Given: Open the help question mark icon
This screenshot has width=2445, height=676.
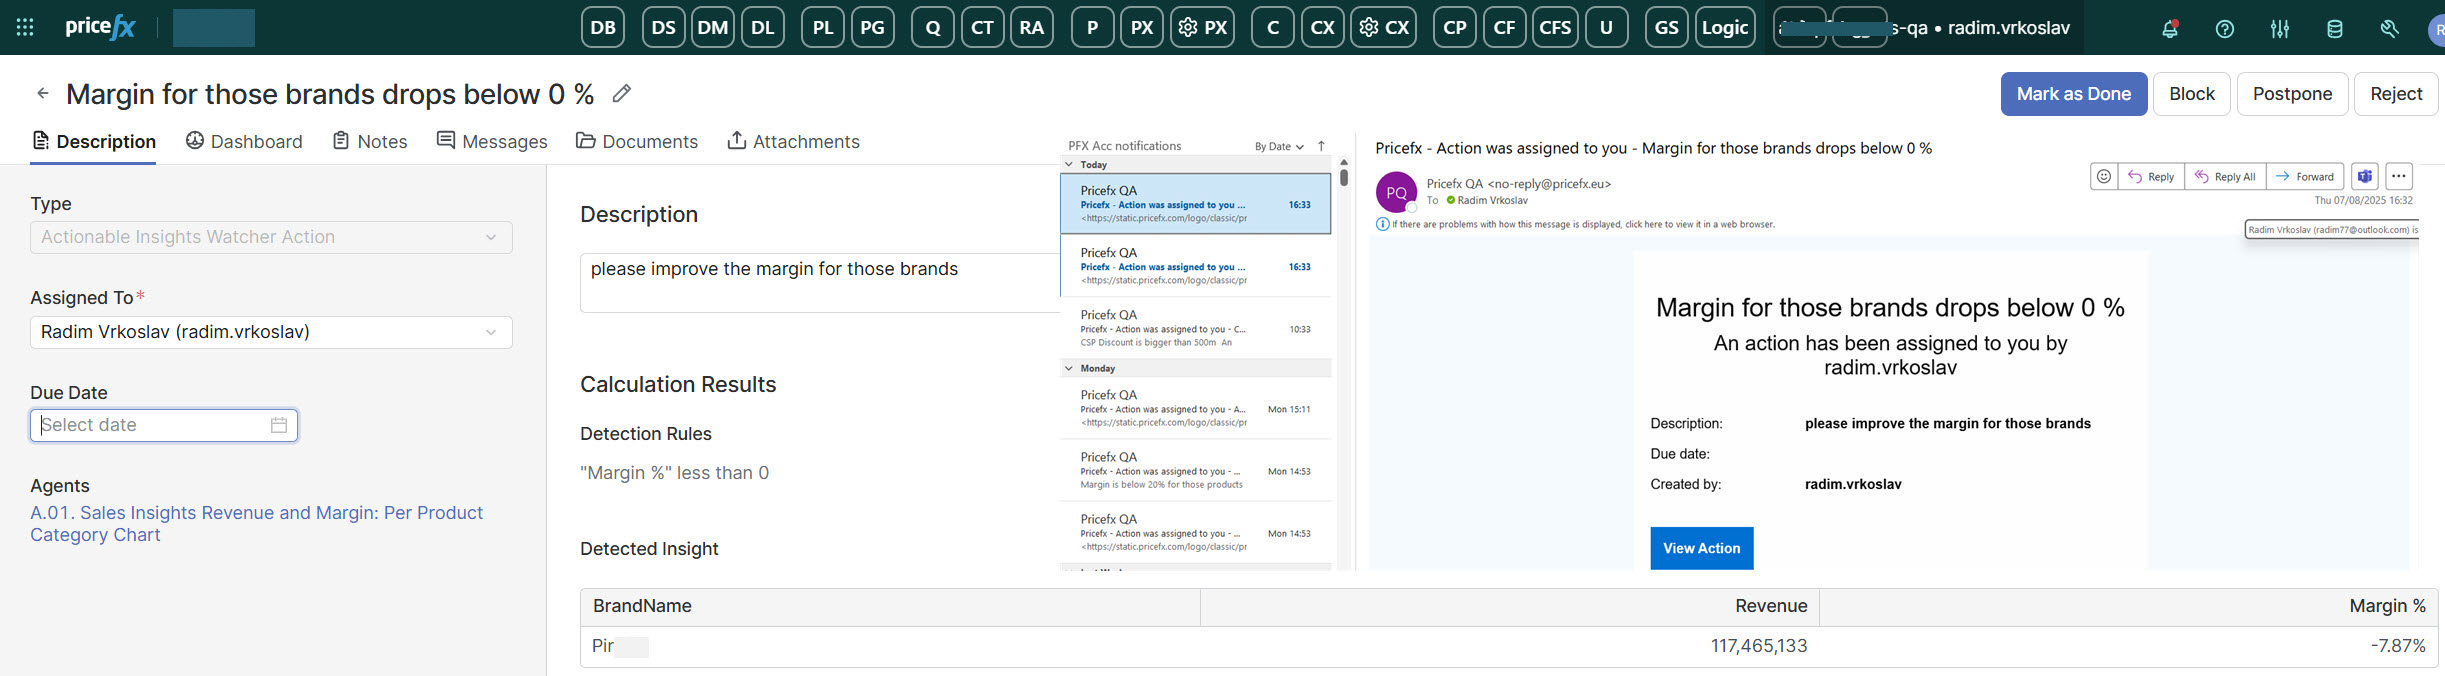Looking at the screenshot, I should click(2224, 29).
